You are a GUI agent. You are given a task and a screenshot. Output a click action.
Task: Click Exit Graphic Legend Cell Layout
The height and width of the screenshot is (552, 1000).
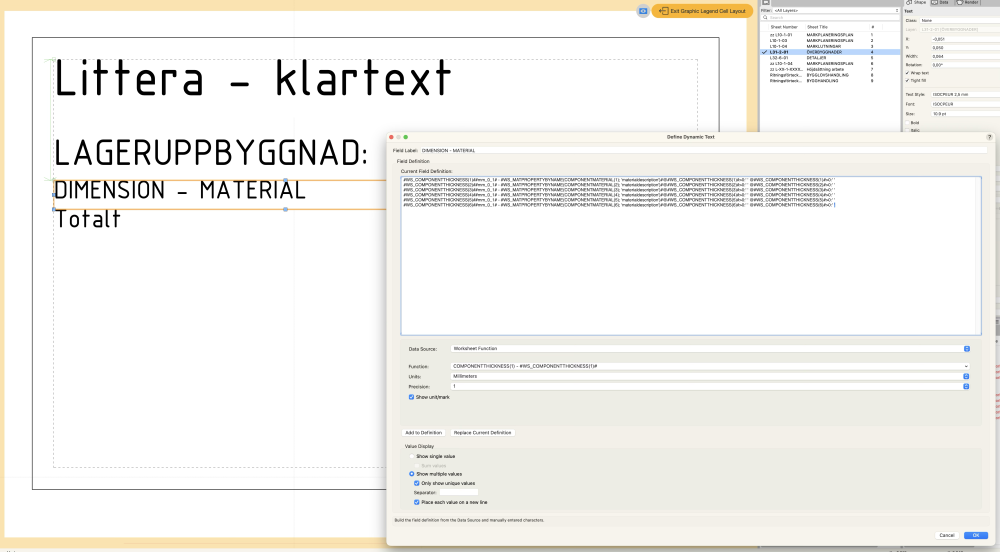pyautogui.click(x=702, y=10)
